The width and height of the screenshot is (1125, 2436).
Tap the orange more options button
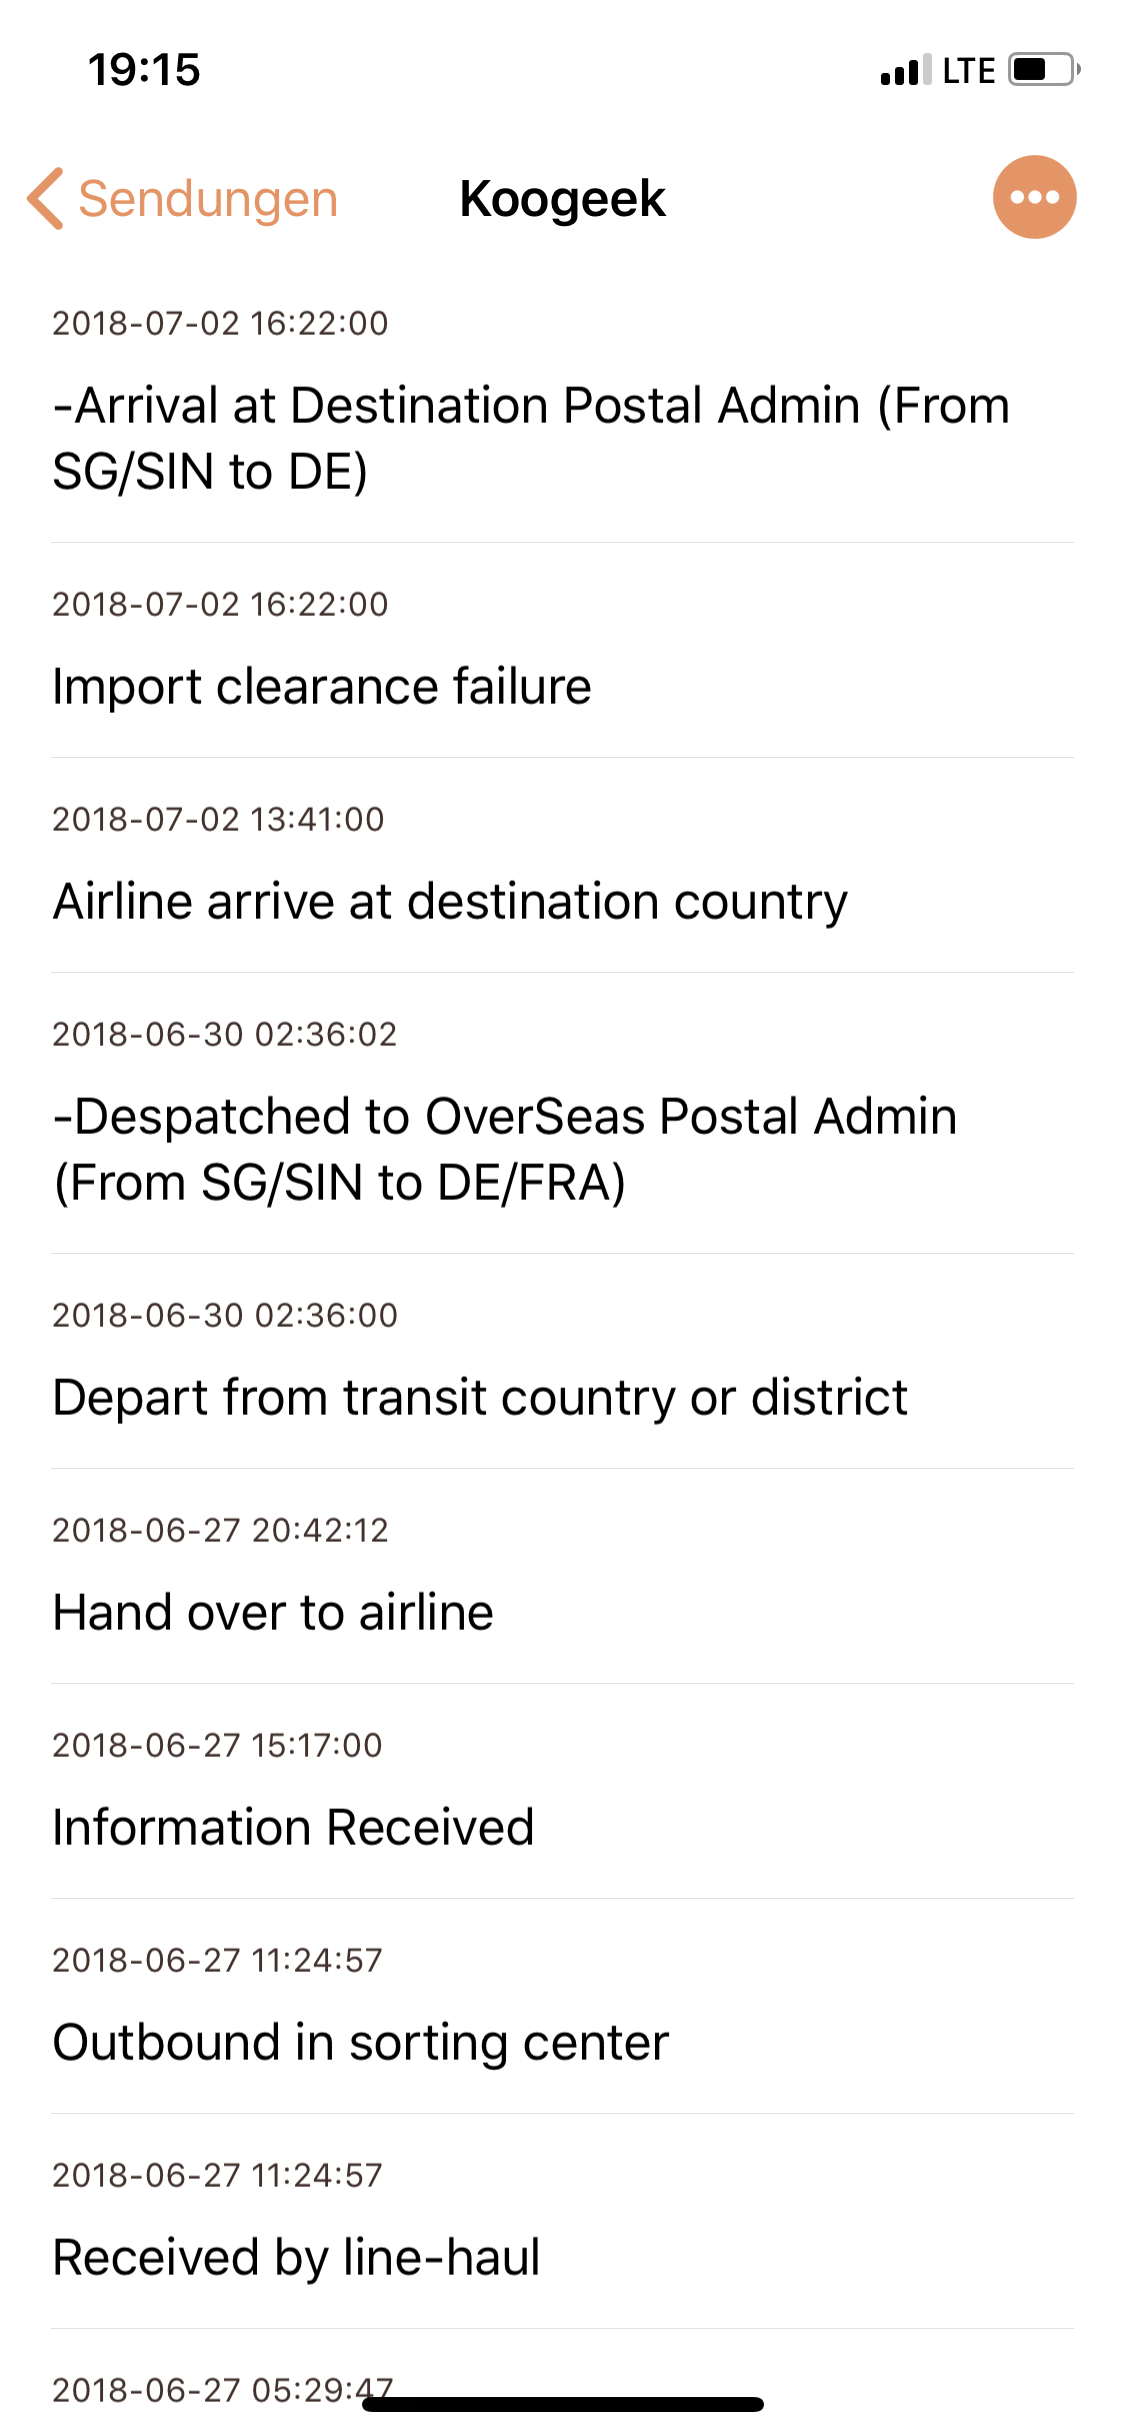1034,197
